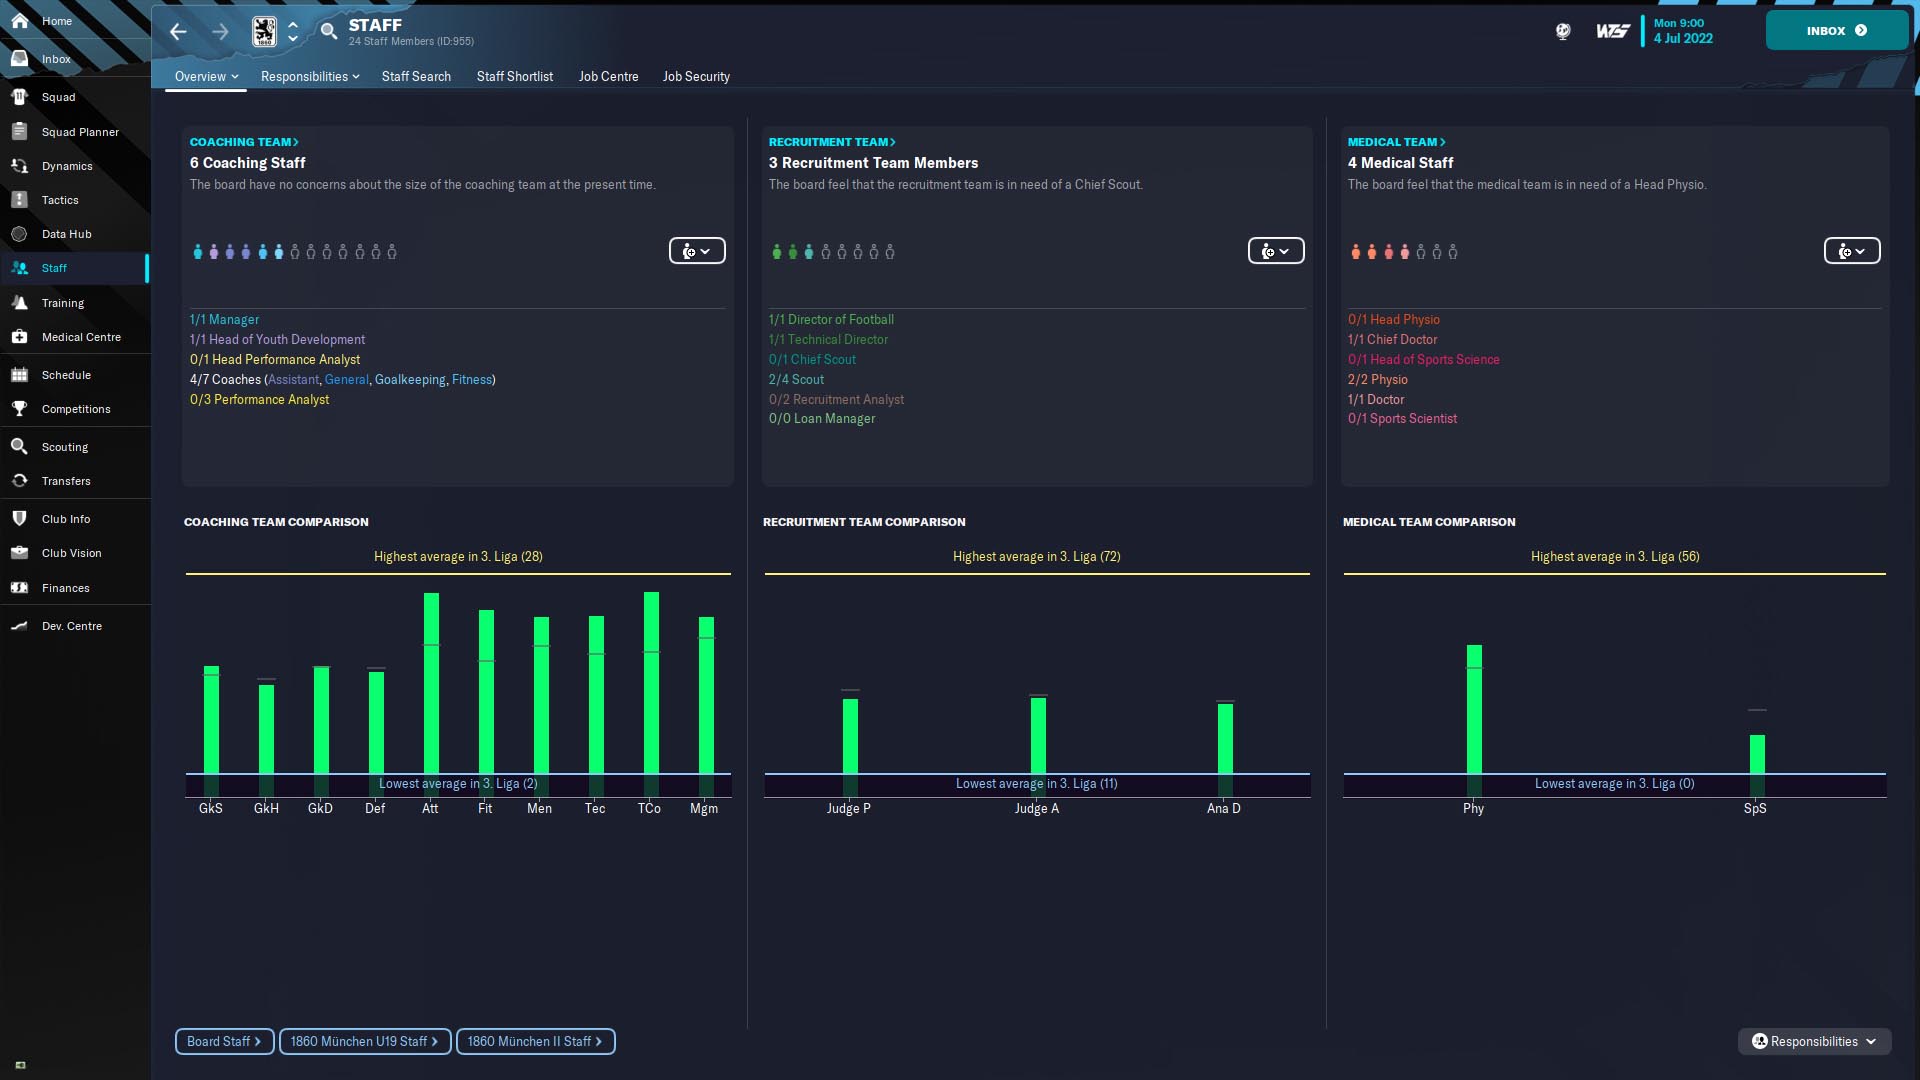The height and width of the screenshot is (1080, 1920).
Task: Open the Data Hub sidebar item
Action: tap(66, 234)
